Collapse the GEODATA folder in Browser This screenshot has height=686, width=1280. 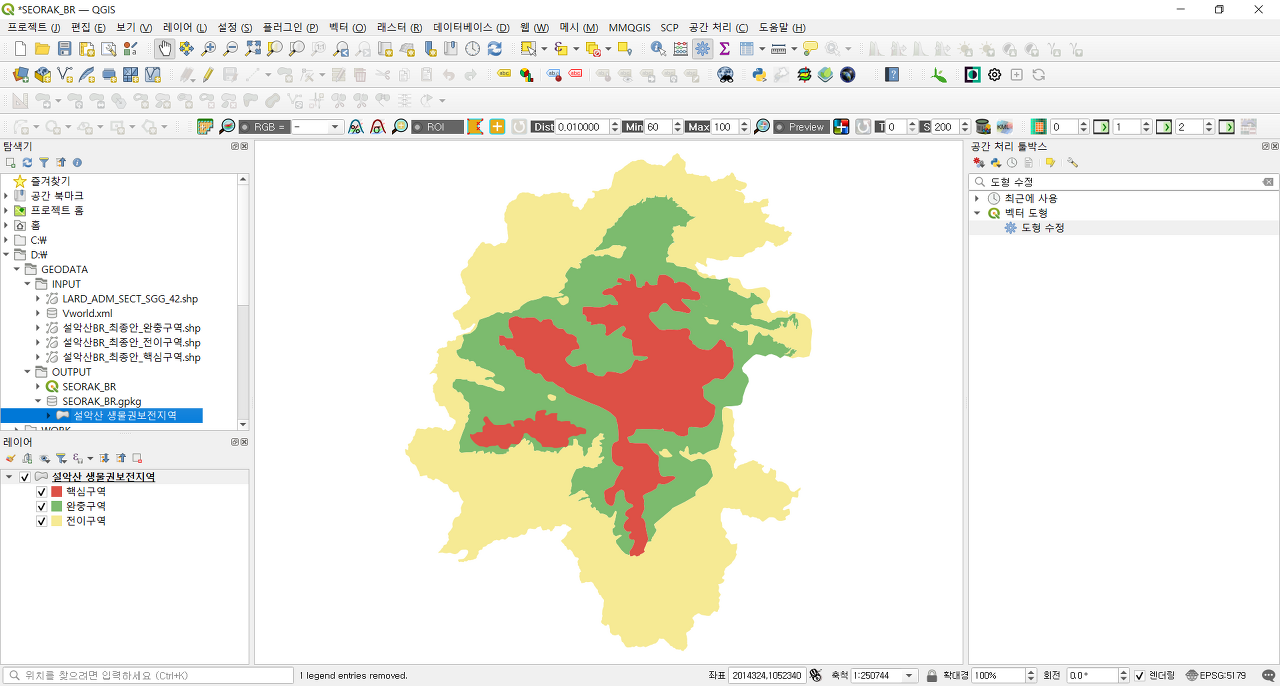click(17, 269)
